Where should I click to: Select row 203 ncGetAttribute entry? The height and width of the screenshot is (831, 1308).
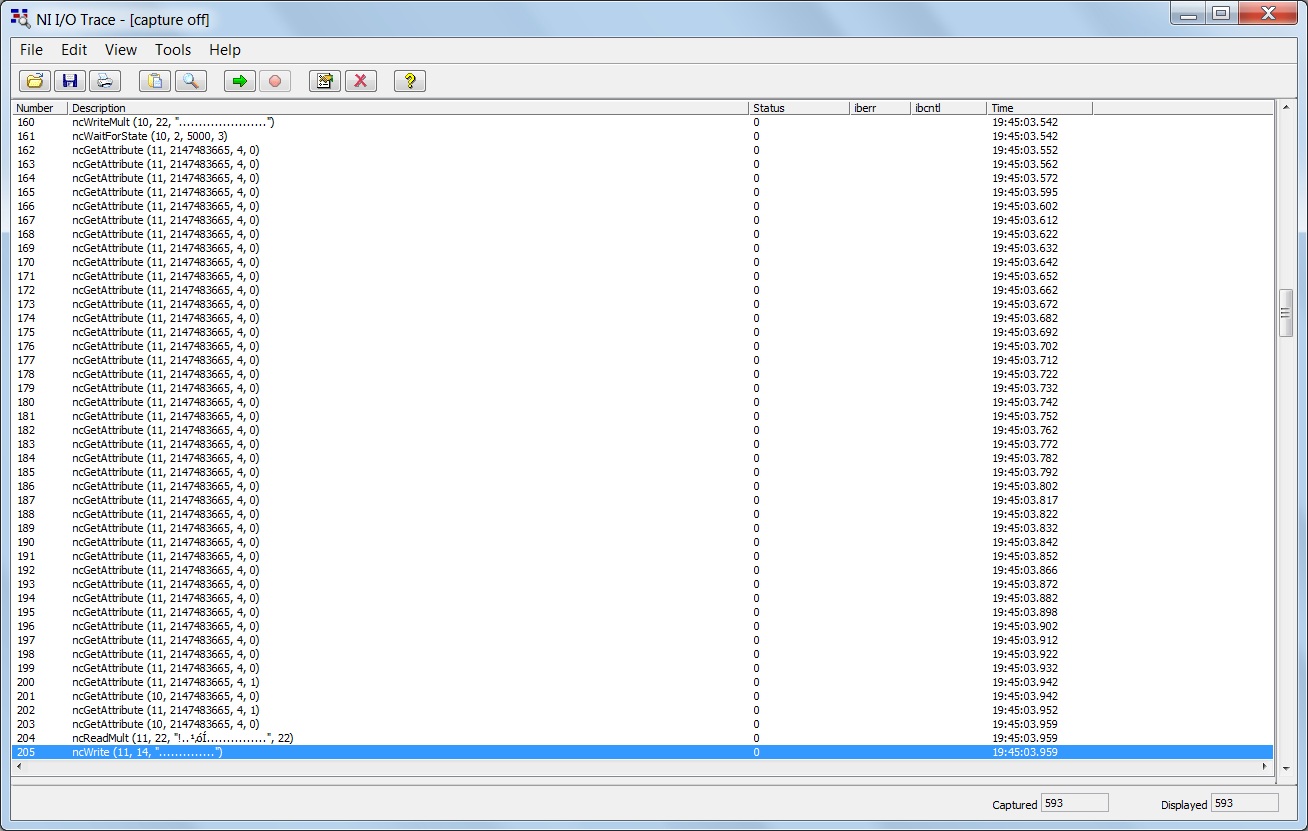(x=642, y=724)
